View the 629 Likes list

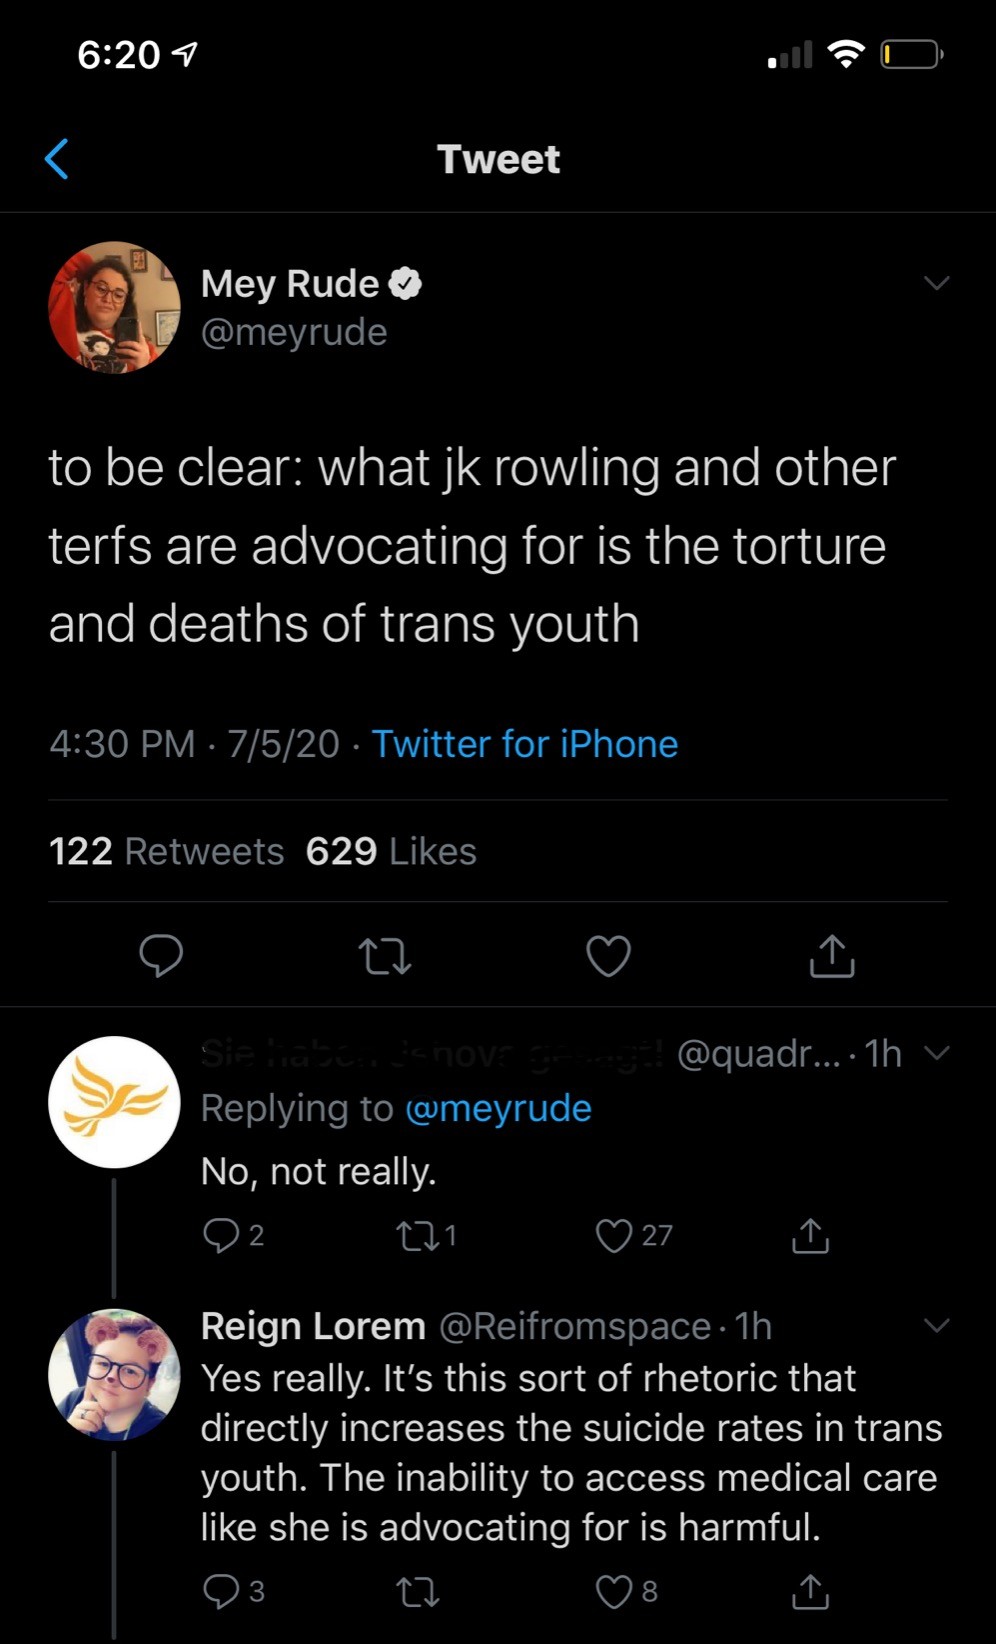pos(391,851)
